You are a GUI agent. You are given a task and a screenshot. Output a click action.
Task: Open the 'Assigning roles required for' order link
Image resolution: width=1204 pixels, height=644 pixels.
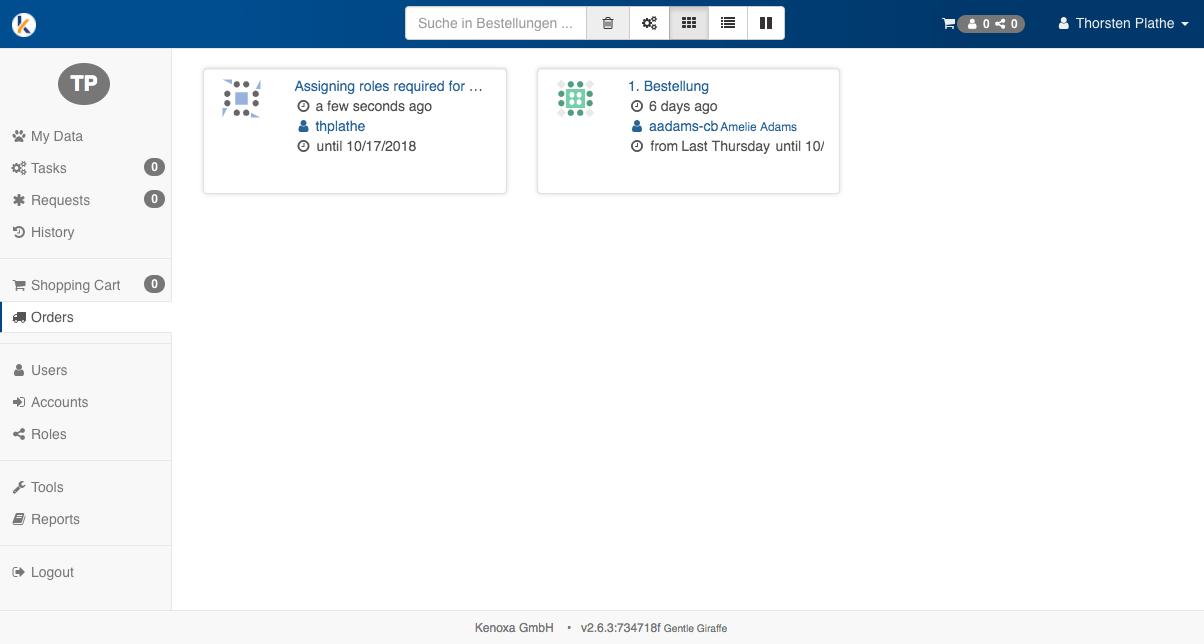[x=388, y=86]
